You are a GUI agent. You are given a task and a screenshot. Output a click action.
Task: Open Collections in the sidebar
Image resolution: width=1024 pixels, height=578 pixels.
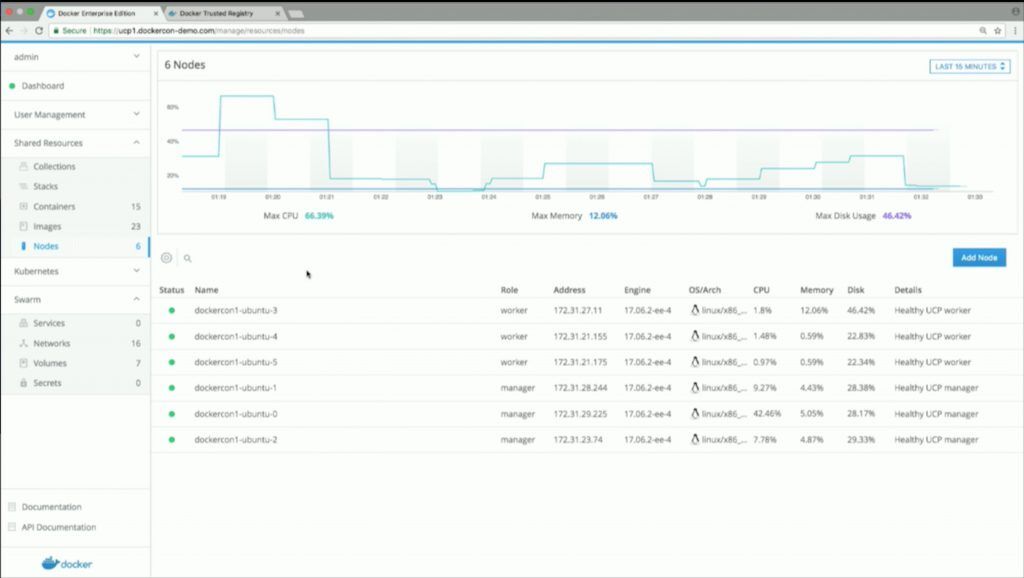[54, 167]
